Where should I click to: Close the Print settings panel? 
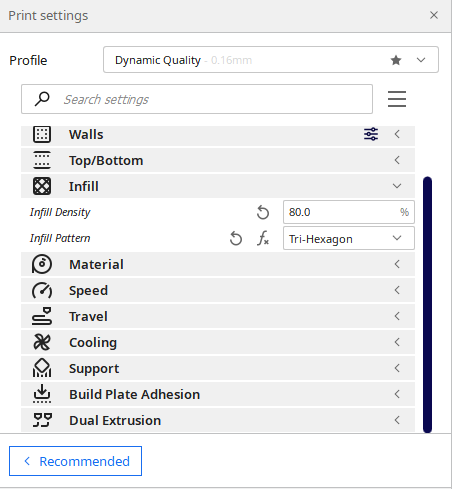[434, 15]
